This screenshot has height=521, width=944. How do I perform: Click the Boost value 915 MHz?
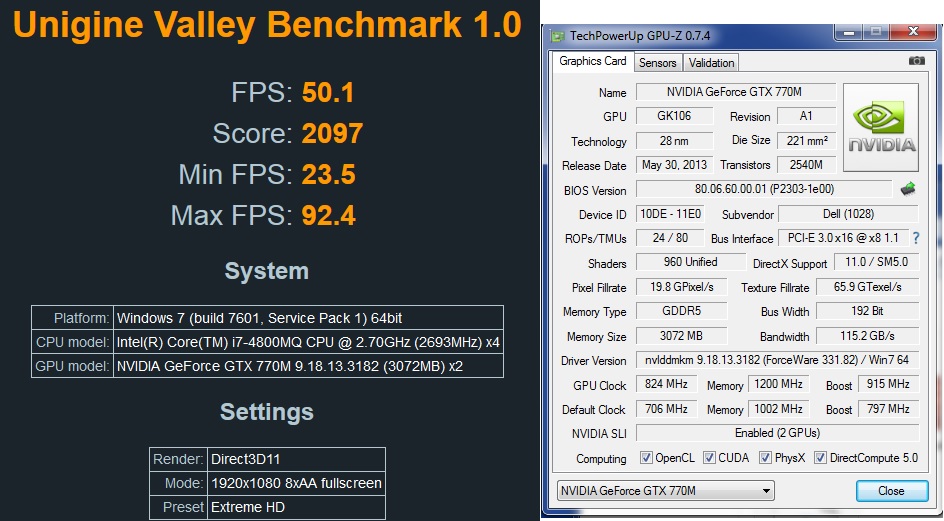(x=889, y=384)
